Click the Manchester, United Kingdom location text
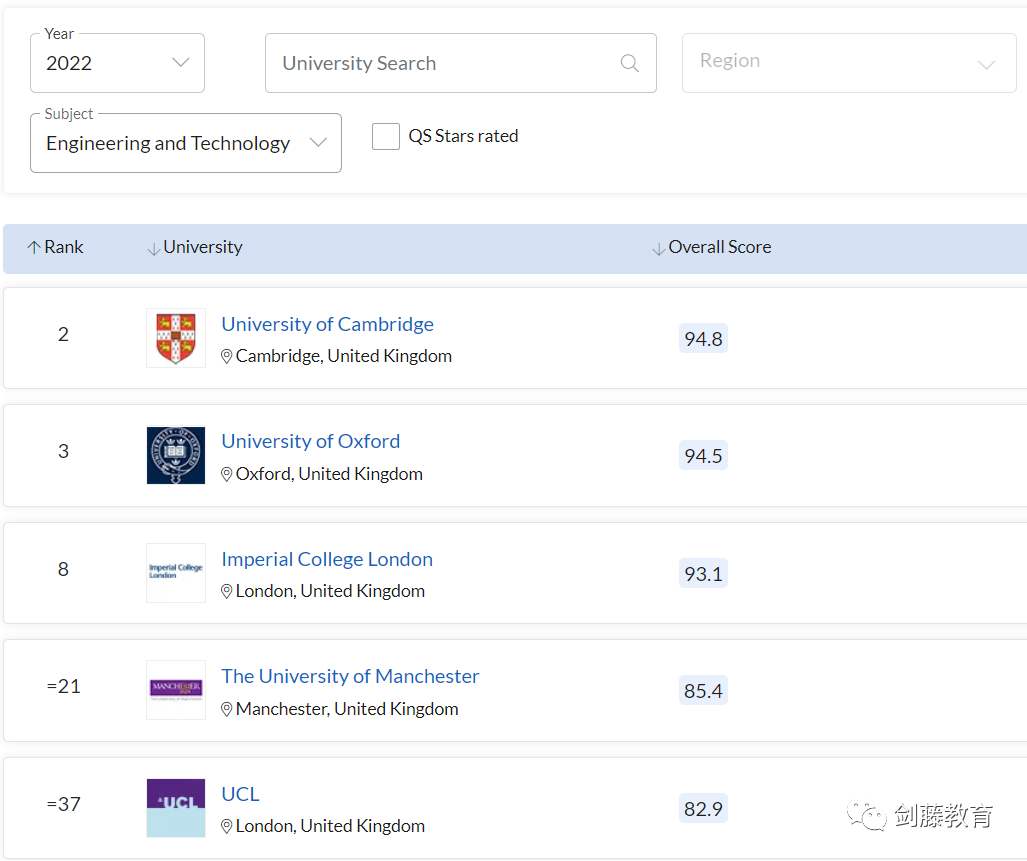 coord(347,709)
